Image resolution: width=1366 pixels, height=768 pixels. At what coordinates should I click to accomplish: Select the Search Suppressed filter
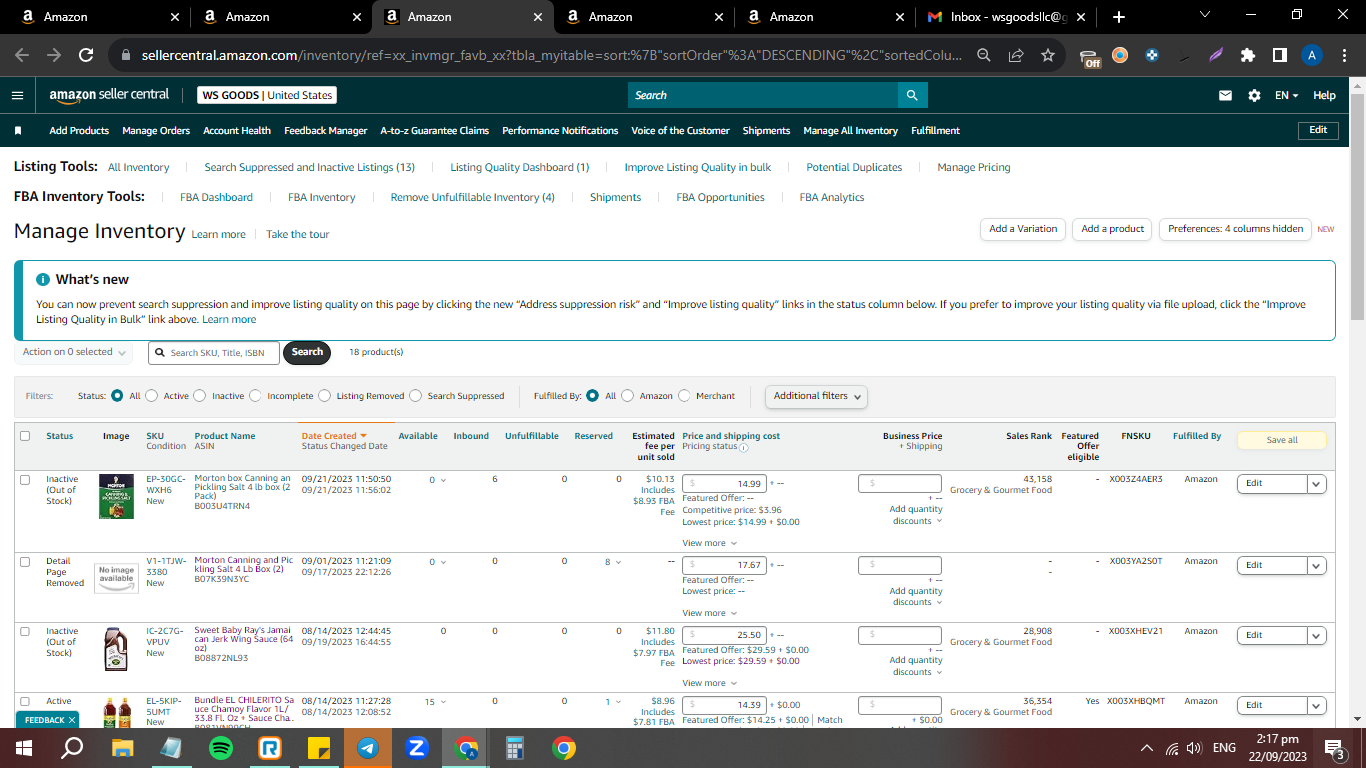[x=415, y=396]
